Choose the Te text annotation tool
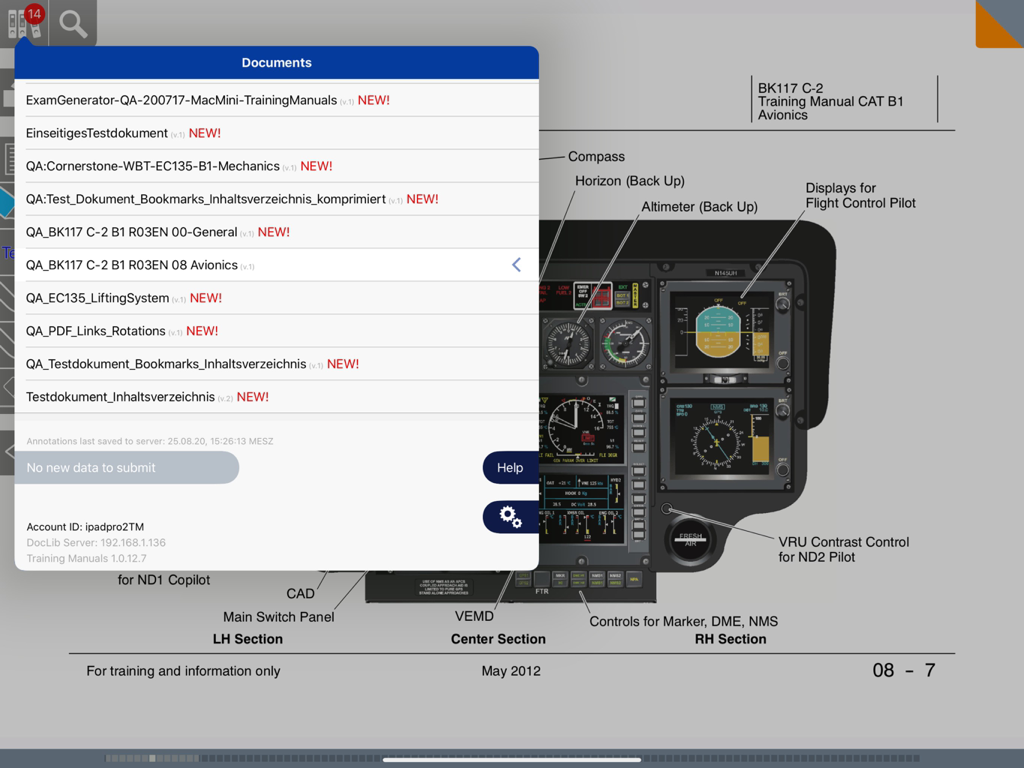The image size is (1024, 768). click(x=8, y=253)
